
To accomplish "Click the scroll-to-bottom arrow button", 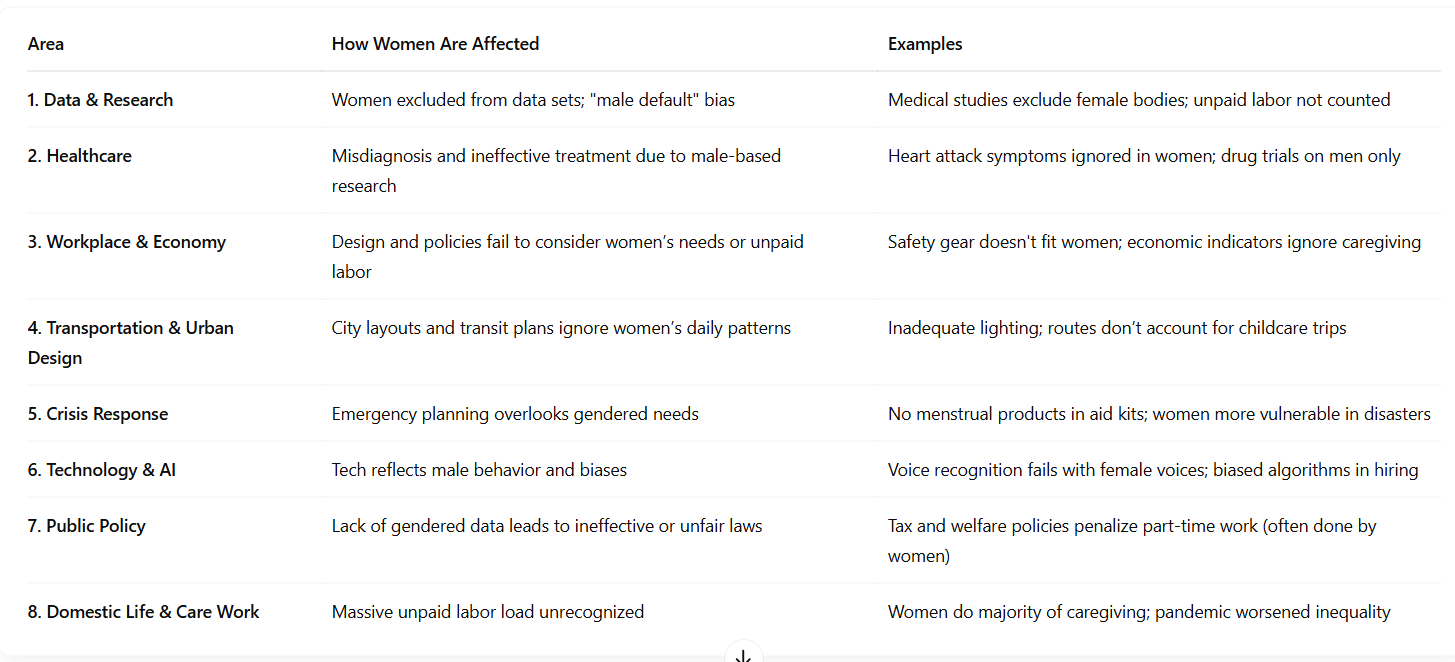I will coord(743,655).
